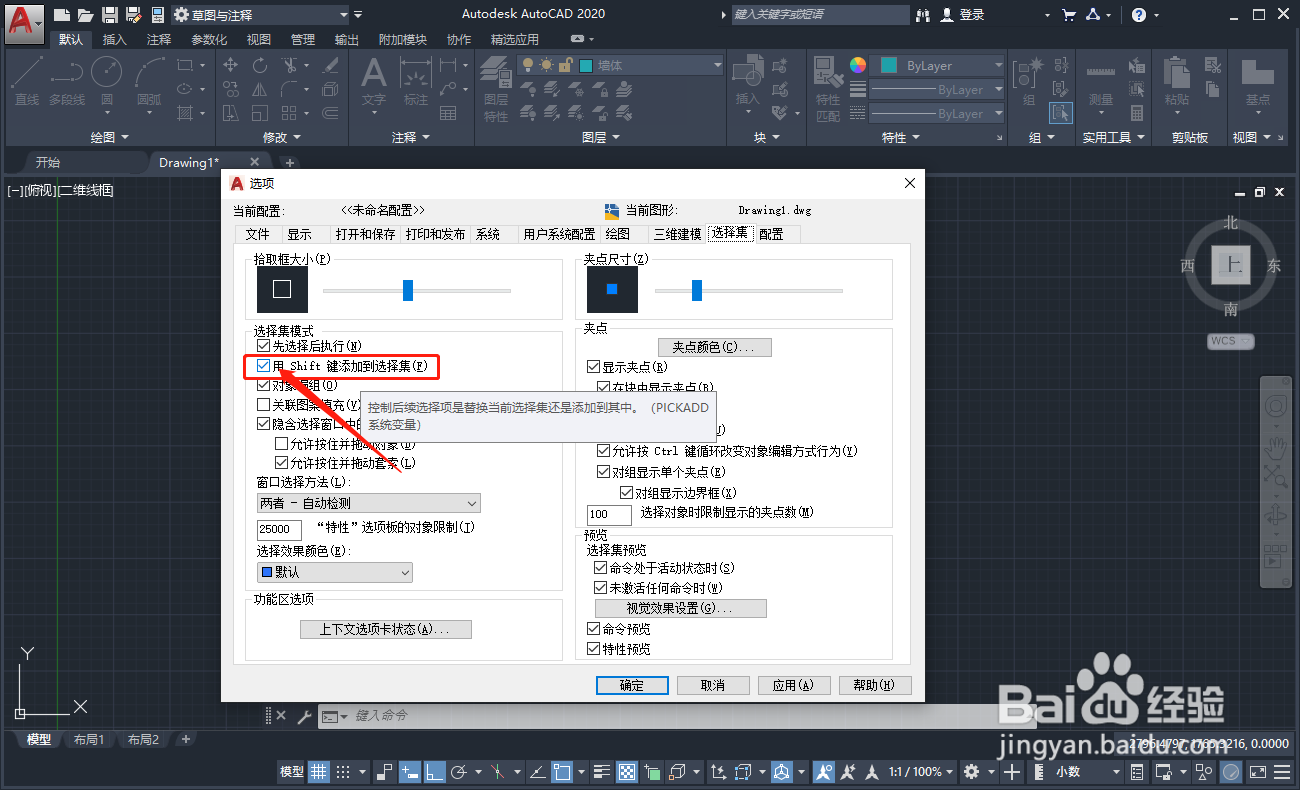Click the Open file icon in quick access
The height and width of the screenshot is (790, 1300).
pos(86,15)
